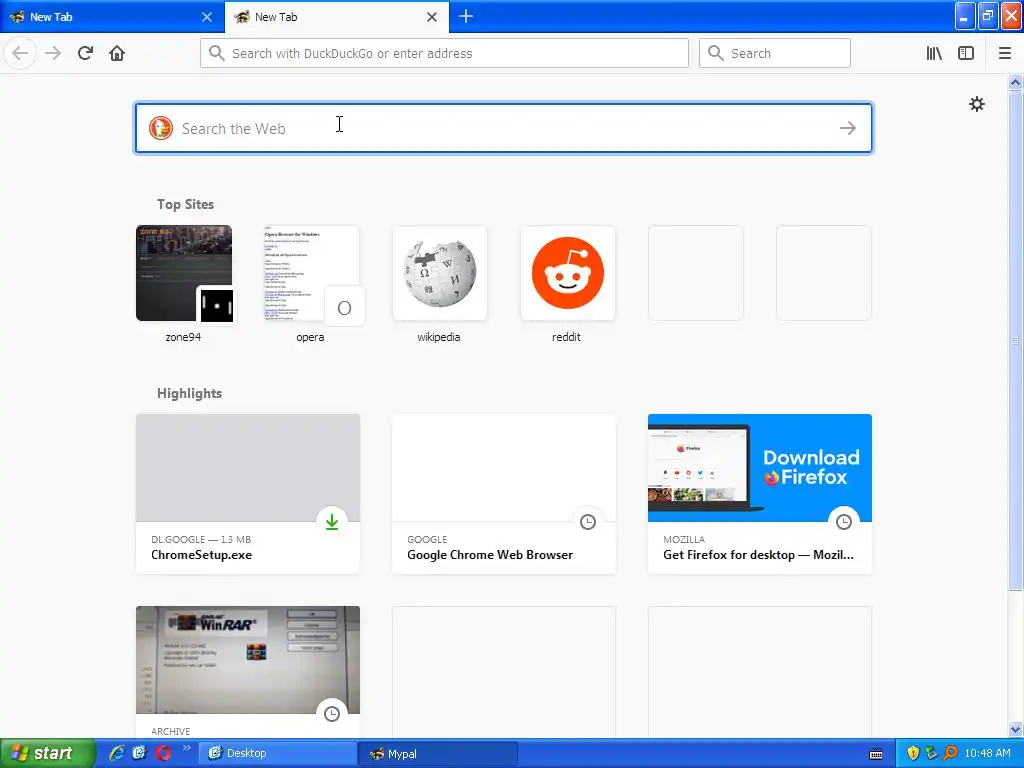Open new tab page settings gear
The width and height of the screenshot is (1024, 768).
pos(976,104)
